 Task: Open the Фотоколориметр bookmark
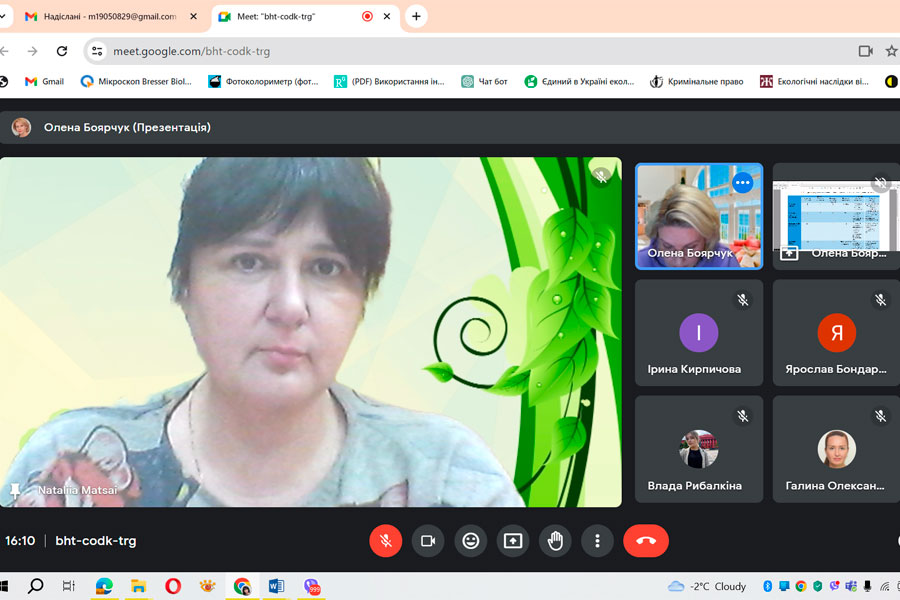point(263,82)
